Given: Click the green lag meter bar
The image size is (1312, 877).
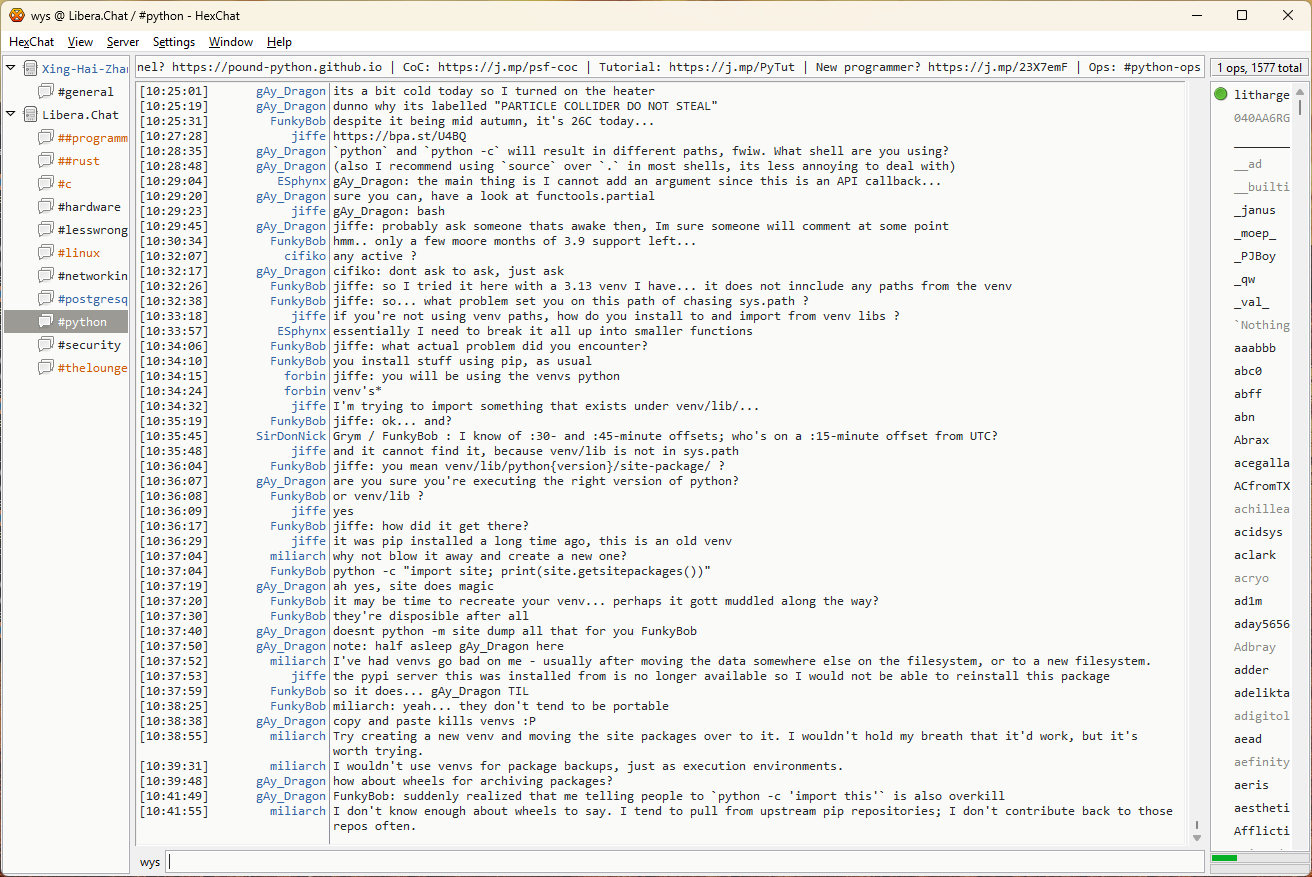Looking at the screenshot, I should pyautogui.click(x=1225, y=858).
